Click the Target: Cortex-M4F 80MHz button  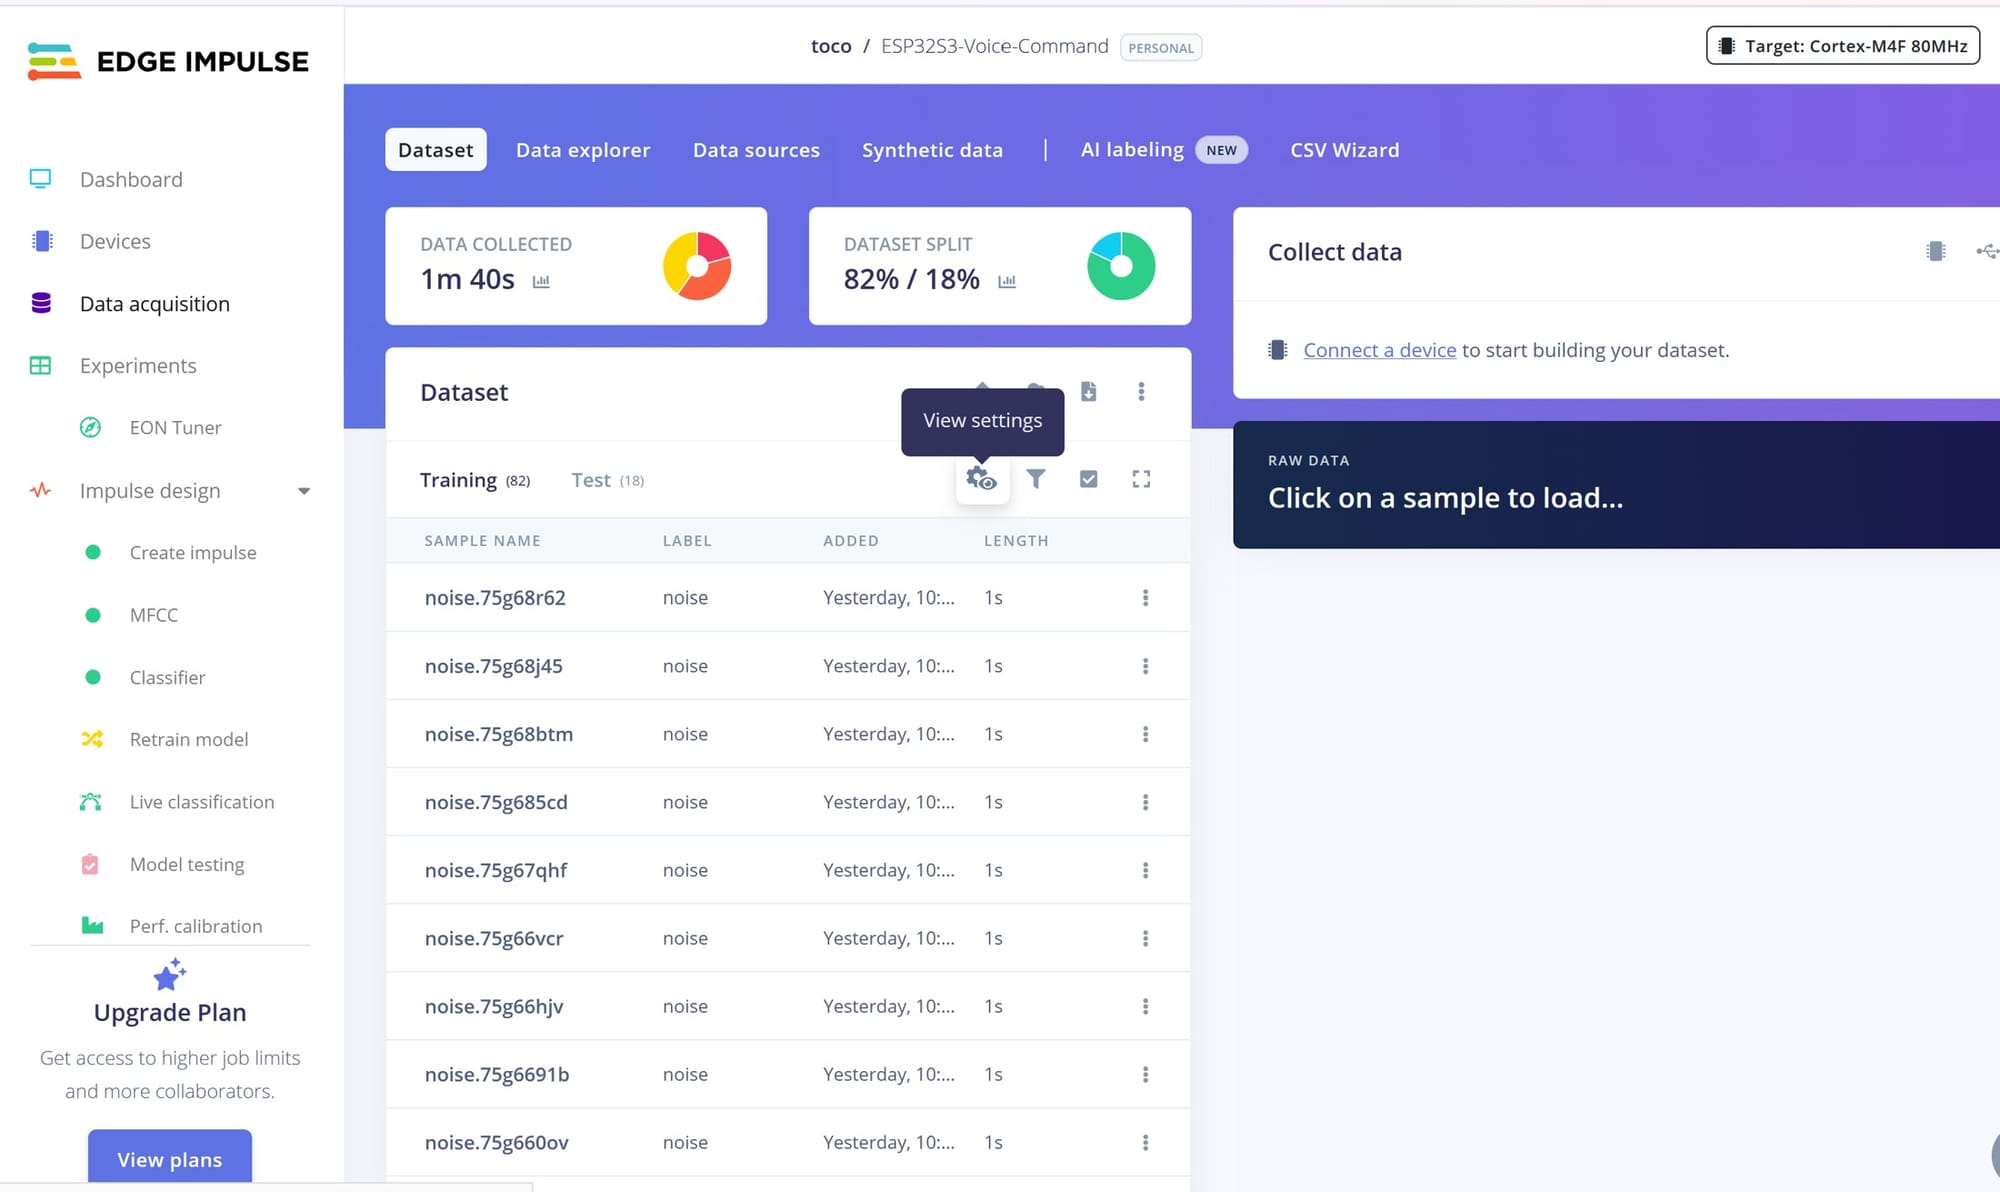[1842, 46]
